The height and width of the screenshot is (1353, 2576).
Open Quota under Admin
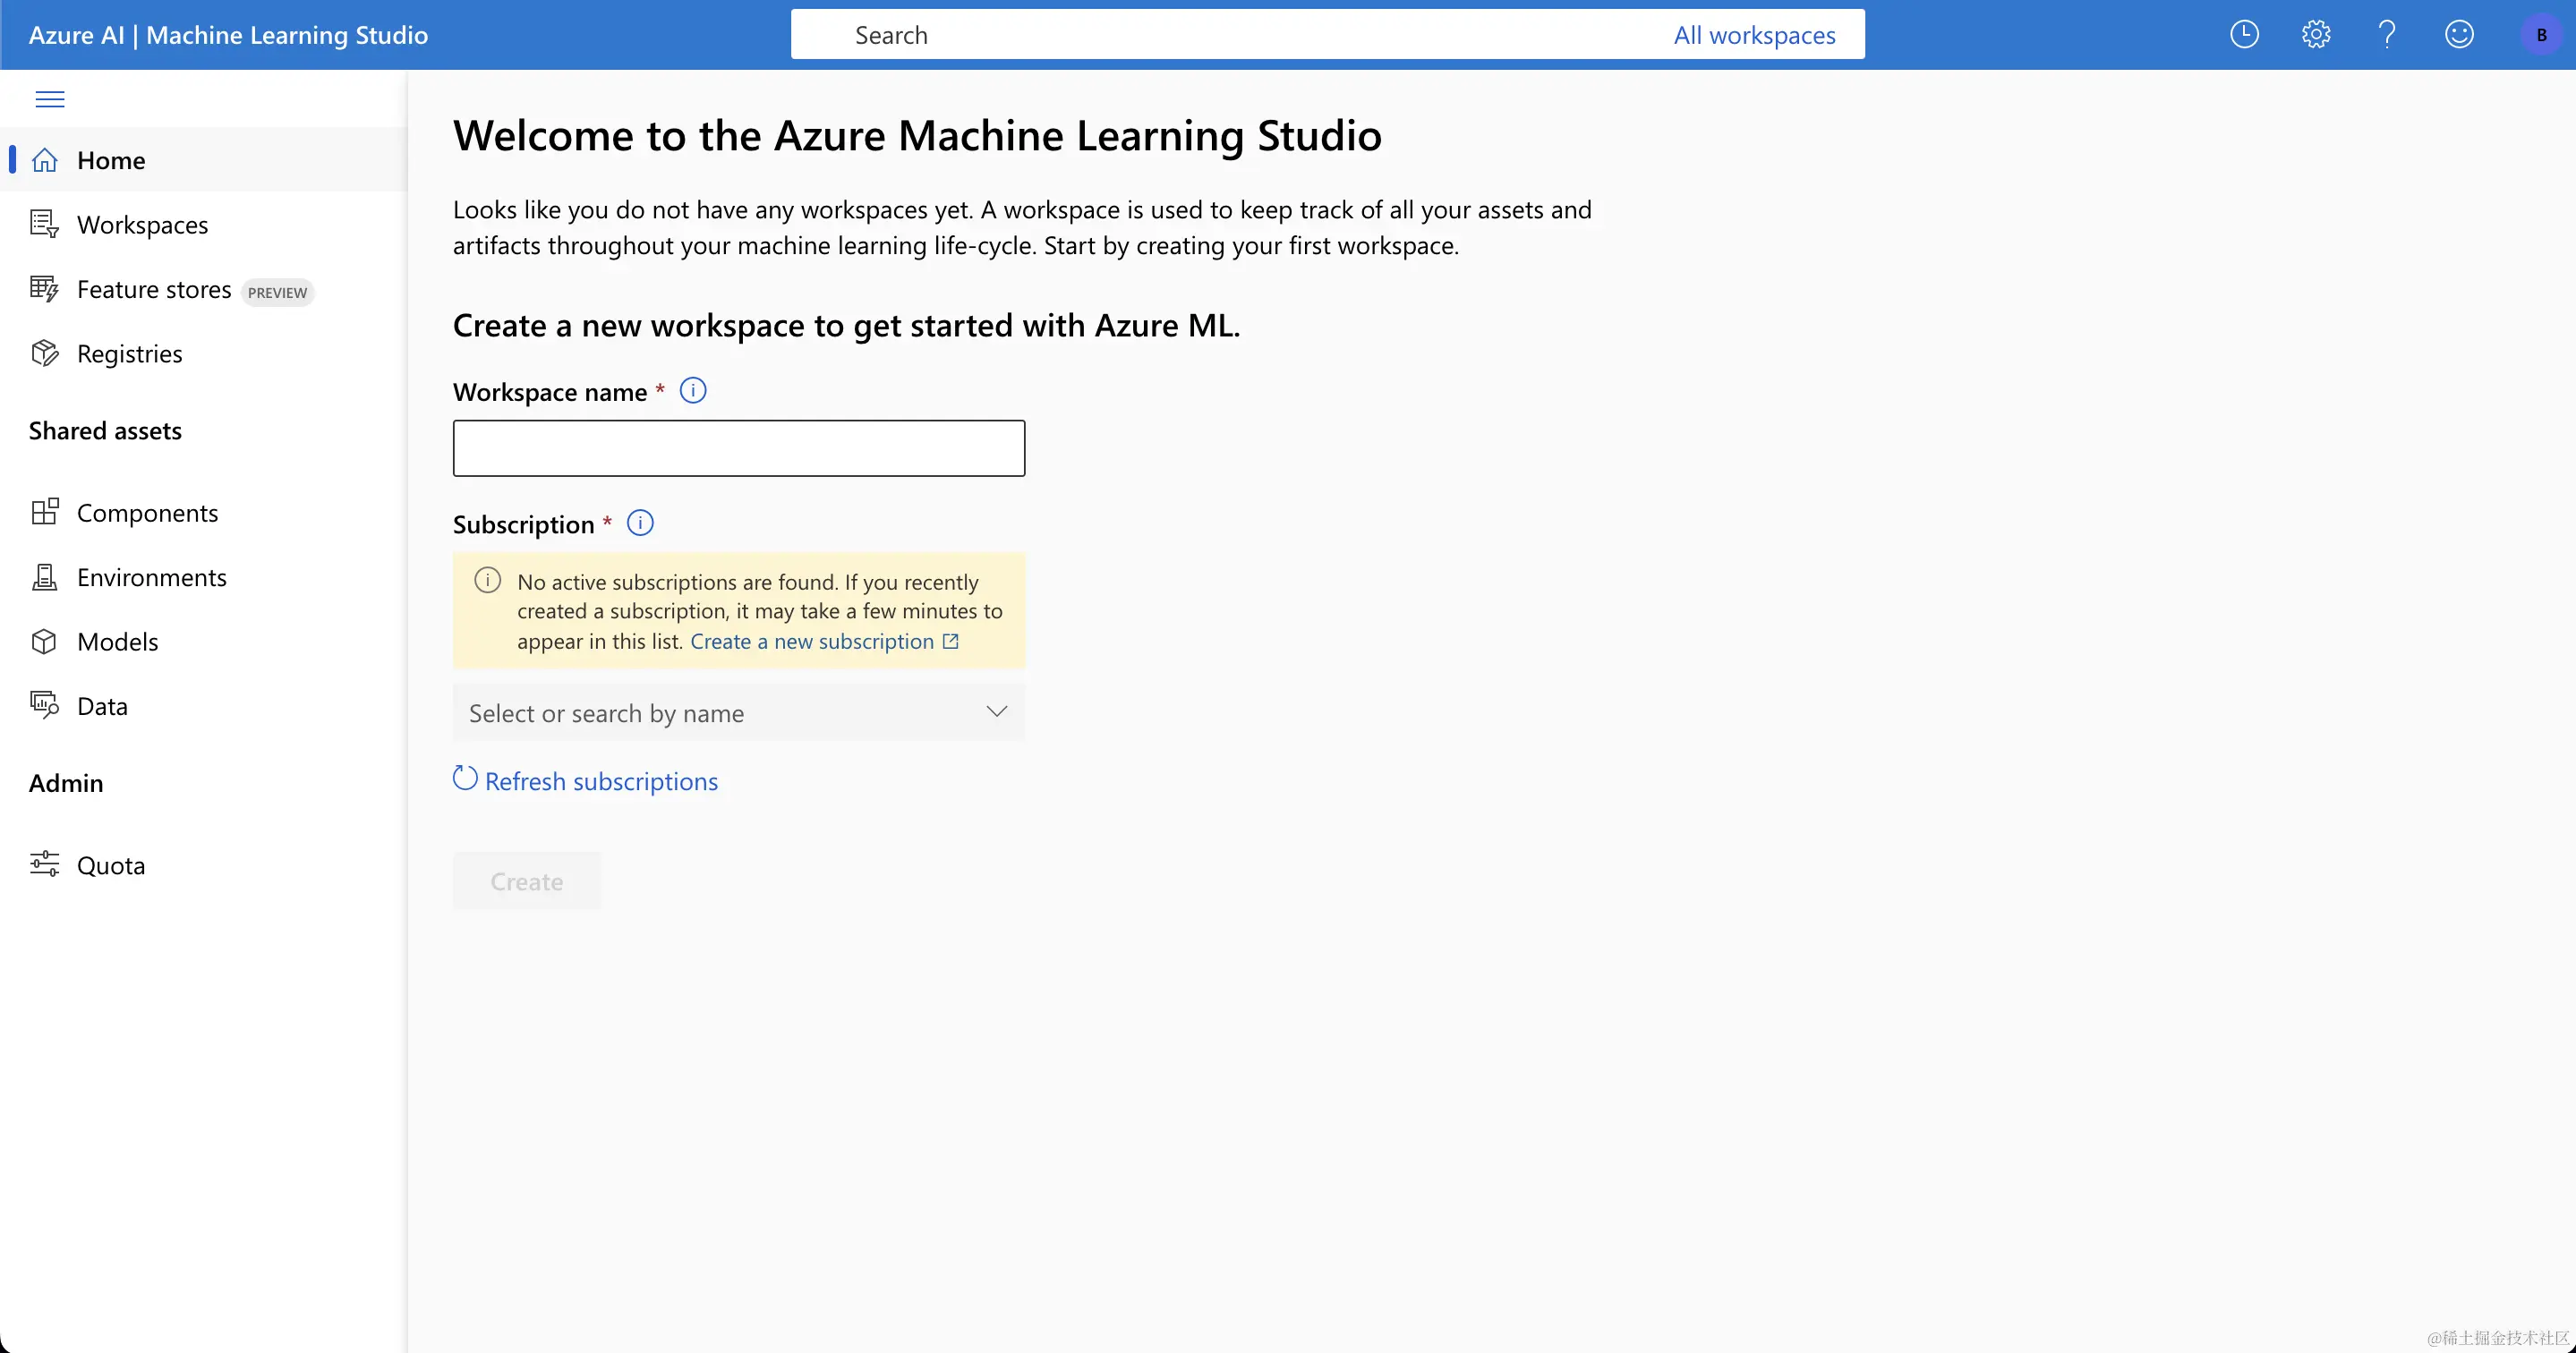(x=110, y=865)
